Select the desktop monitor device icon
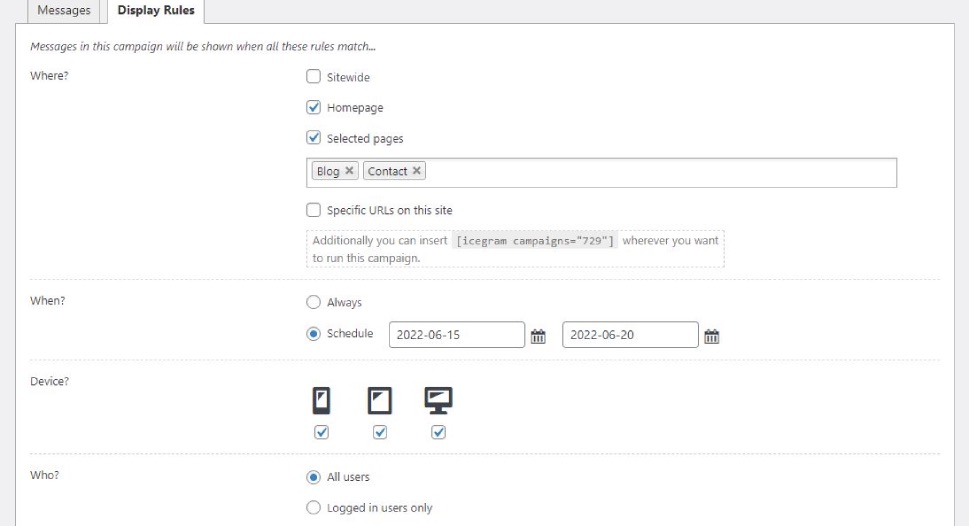Screen dimensions: 969x526 tap(438, 401)
